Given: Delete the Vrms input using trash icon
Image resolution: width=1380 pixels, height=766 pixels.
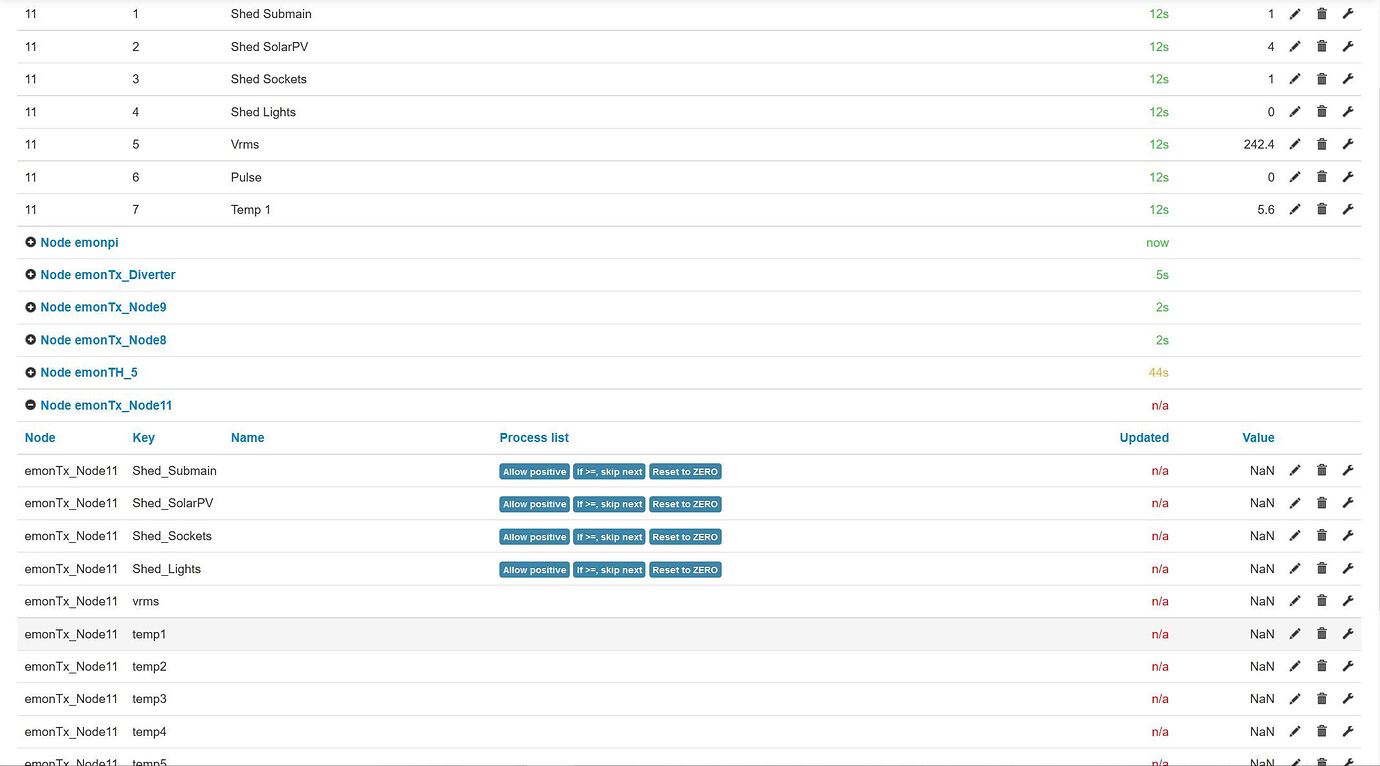Looking at the screenshot, I should [1321, 143].
